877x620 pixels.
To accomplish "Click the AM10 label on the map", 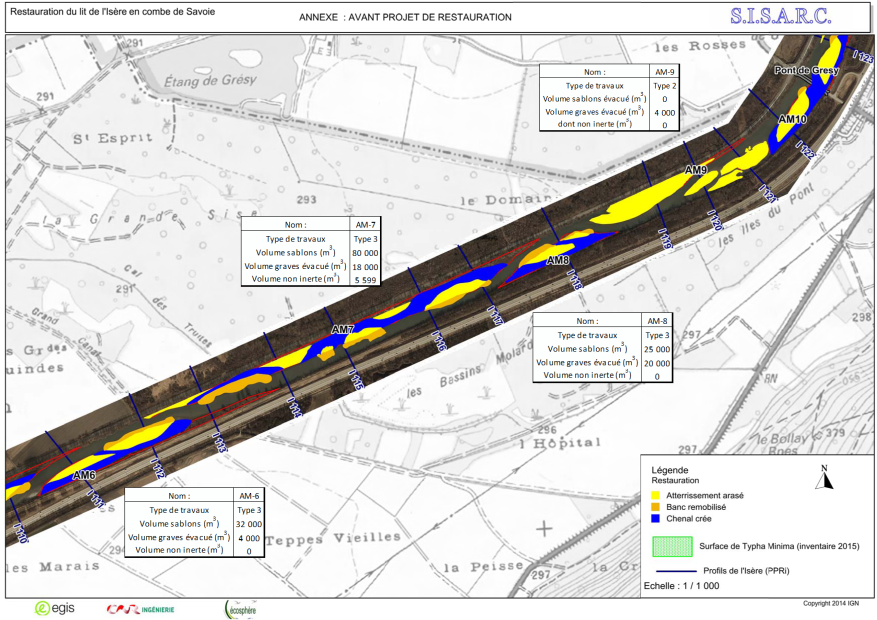I will click(x=791, y=119).
